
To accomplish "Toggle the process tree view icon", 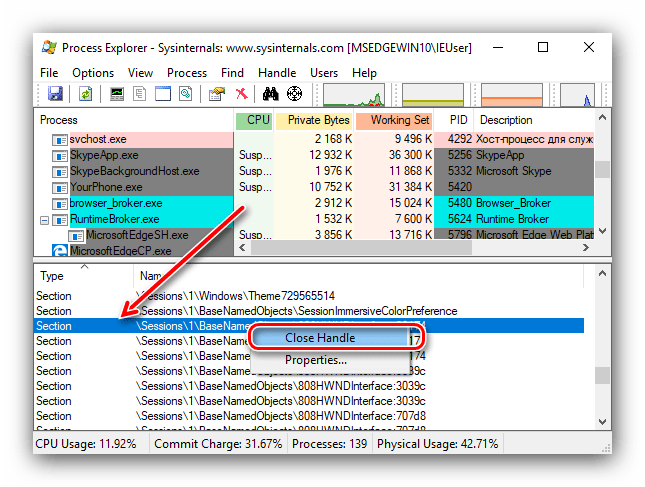I will [140, 94].
